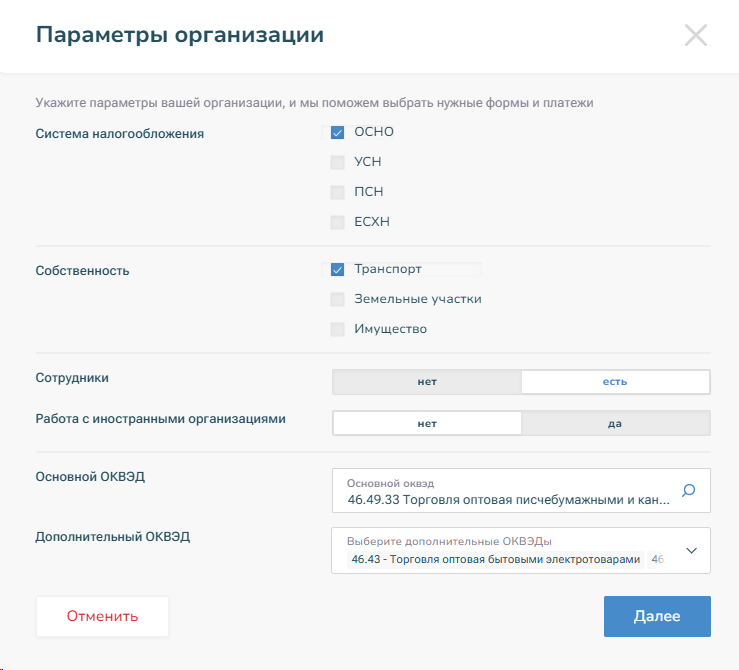Set Сотрудники to есть

point(614,382)
